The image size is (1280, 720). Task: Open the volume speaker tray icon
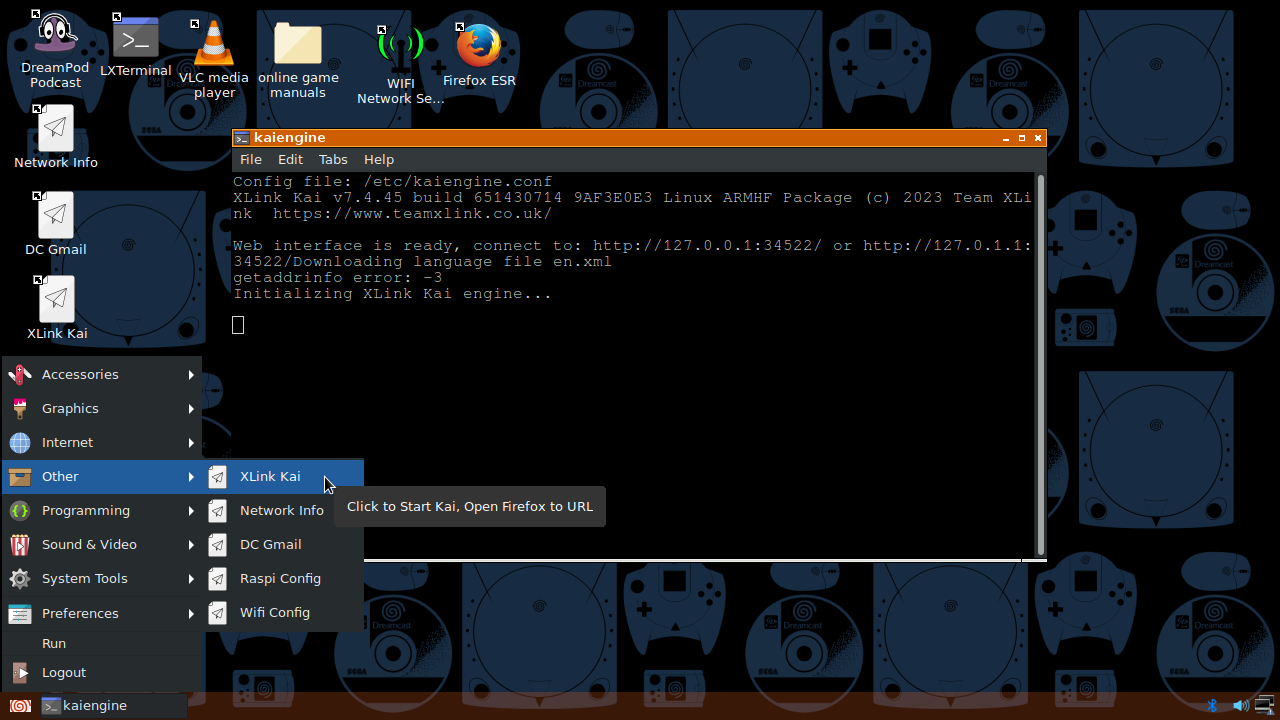[1241, 706]
